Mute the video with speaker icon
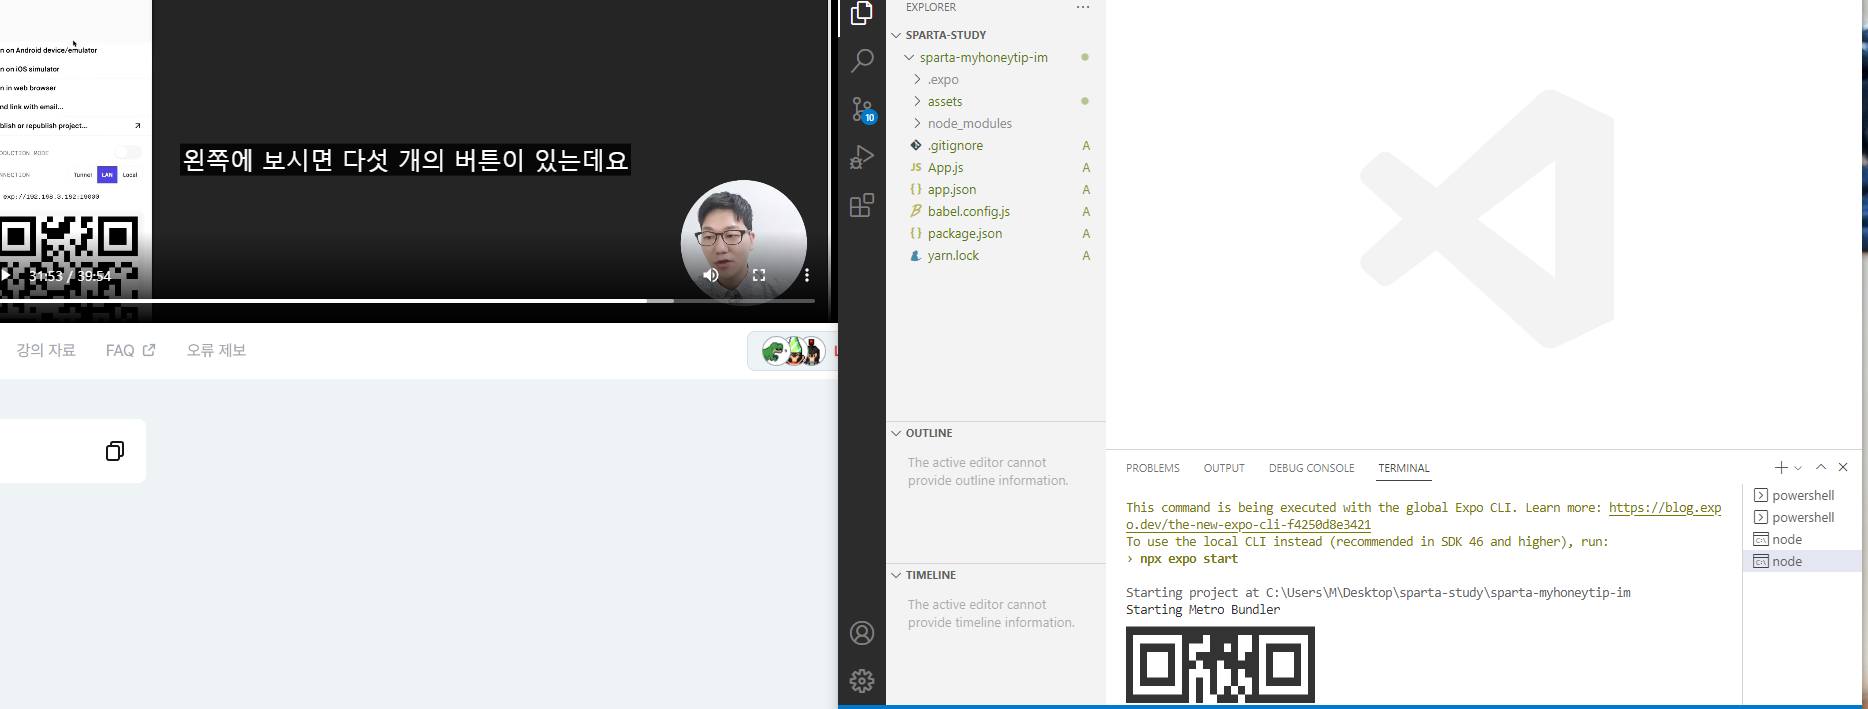 point(711,275)
